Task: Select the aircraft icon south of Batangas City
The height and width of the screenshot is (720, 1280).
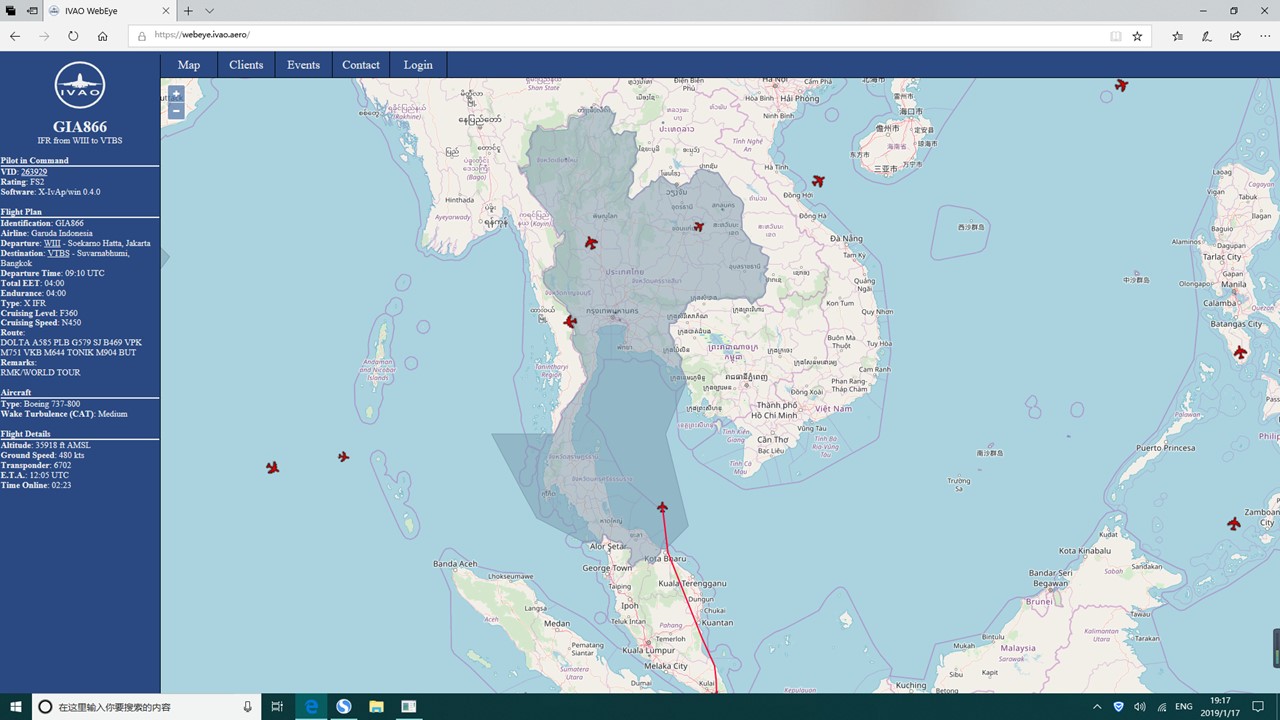Action: [x=1240, y=353]
